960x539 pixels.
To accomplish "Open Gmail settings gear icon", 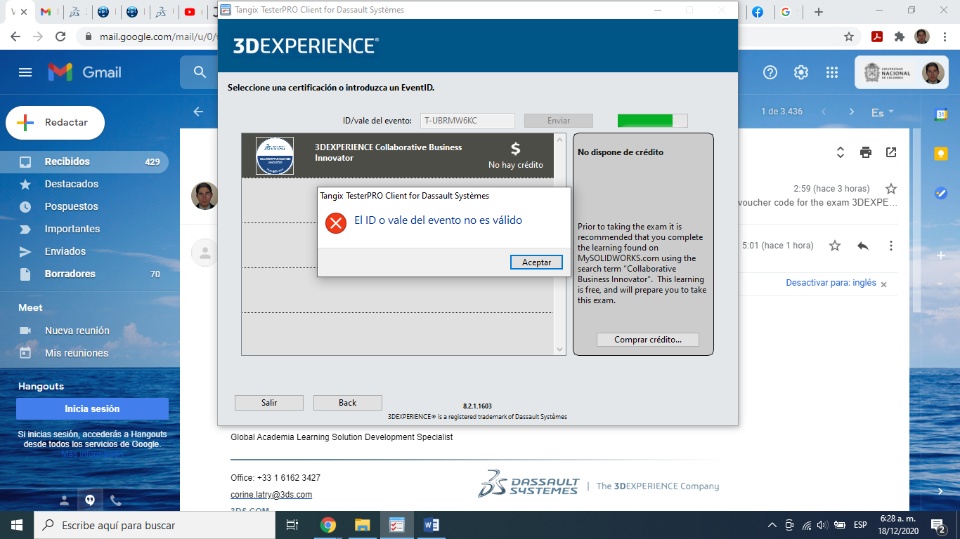I will [801, 72].
